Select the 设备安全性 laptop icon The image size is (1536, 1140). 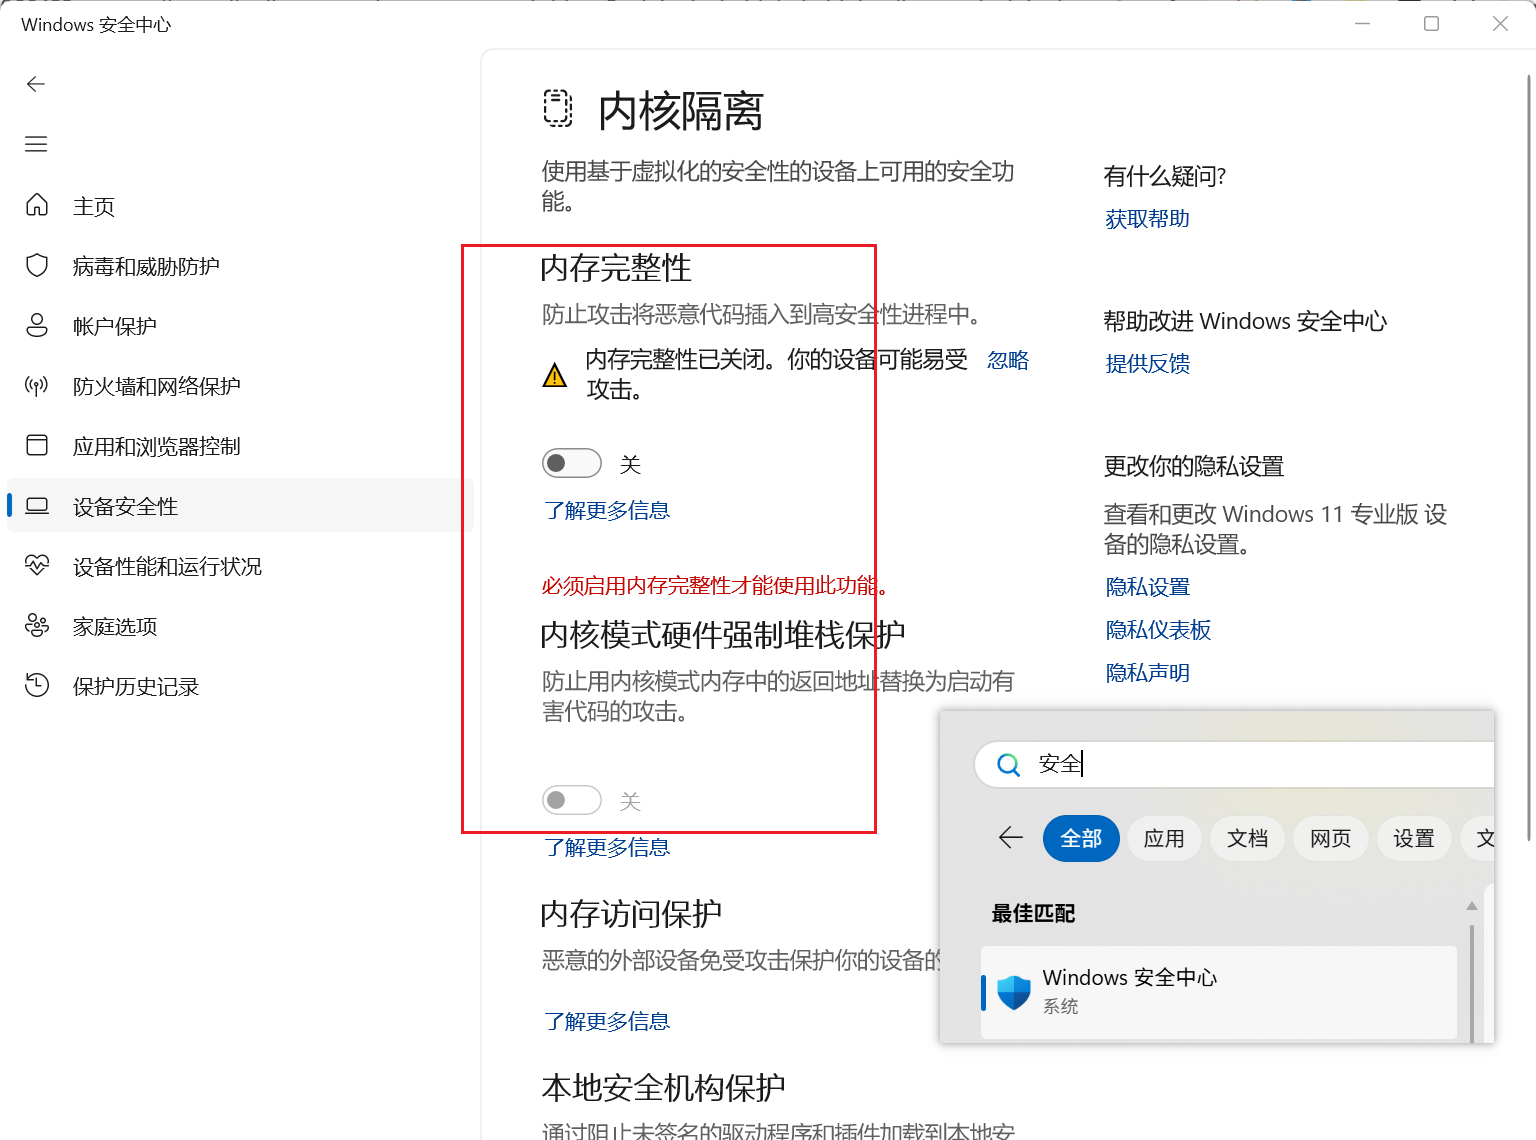coord(37,506)
